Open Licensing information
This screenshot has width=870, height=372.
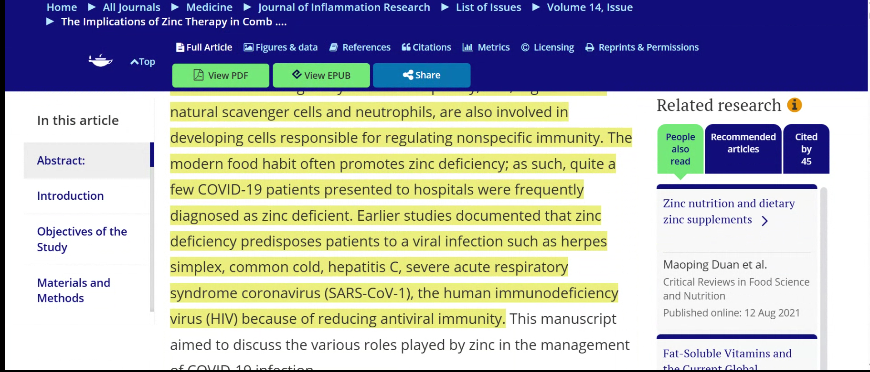547,47
